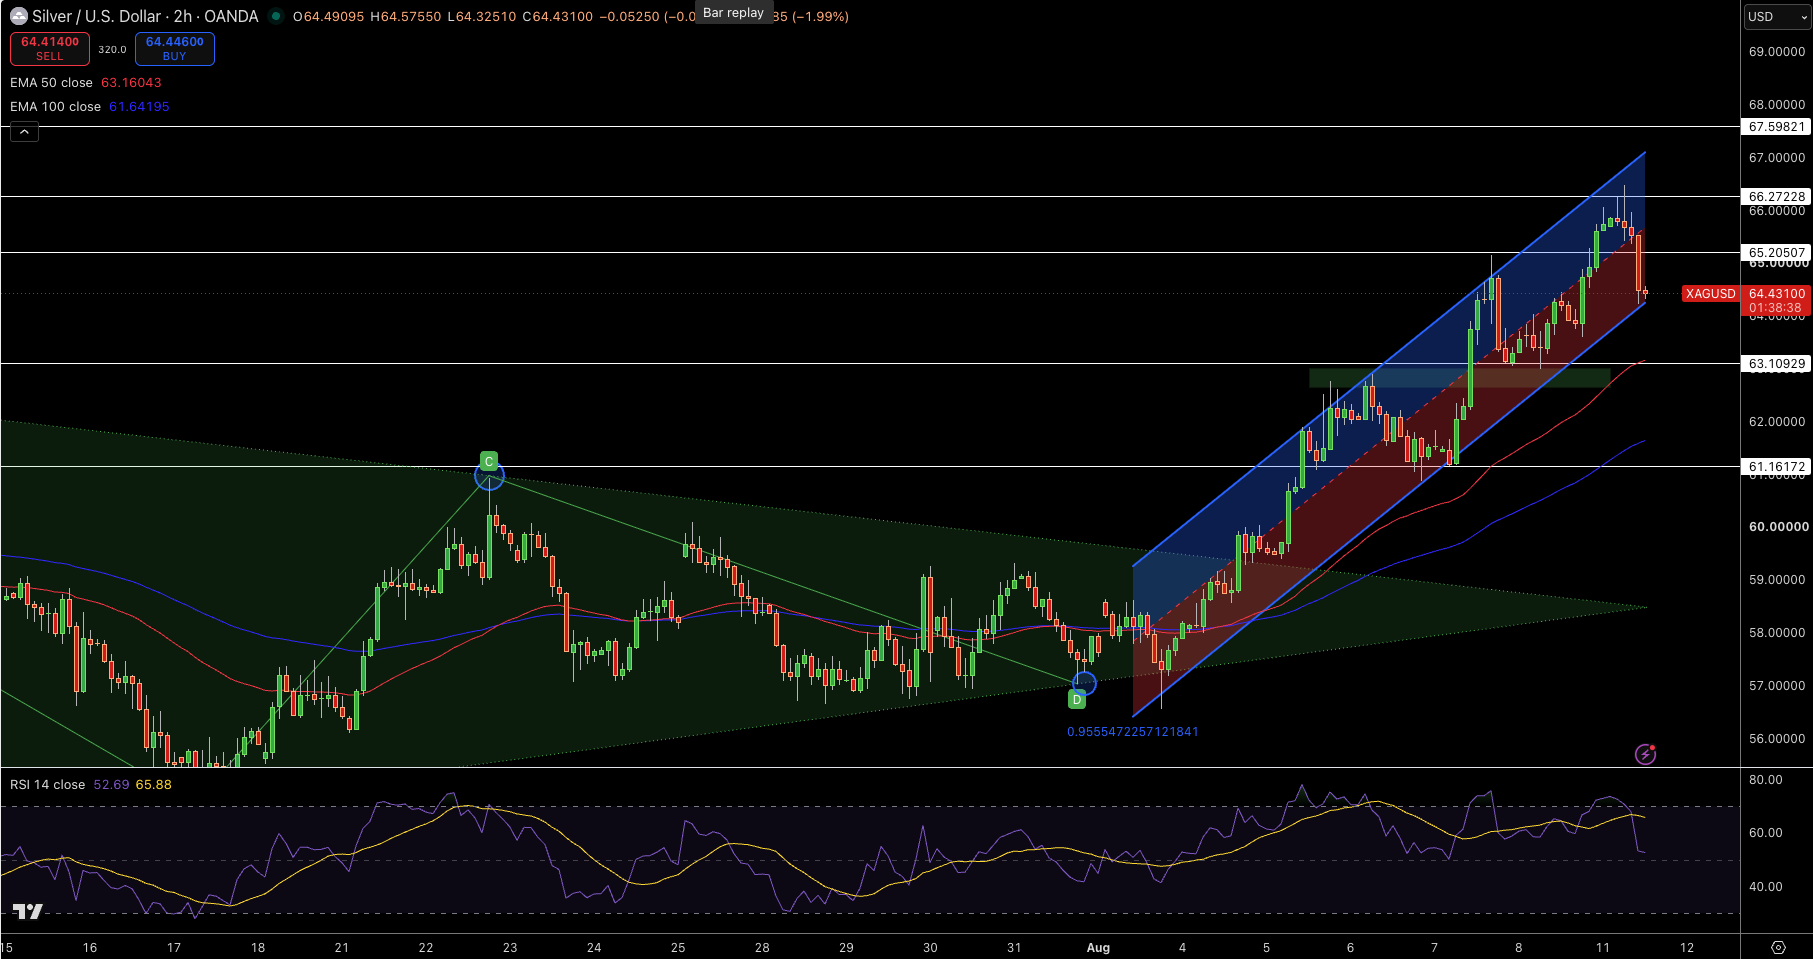The height and width of the screenshot is (959, 1813).
Task: Click the 23 date label on time axis
Action: click(510, 948)
